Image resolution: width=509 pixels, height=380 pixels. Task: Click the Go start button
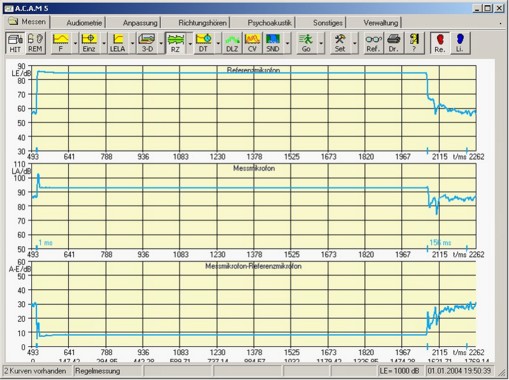306,43
